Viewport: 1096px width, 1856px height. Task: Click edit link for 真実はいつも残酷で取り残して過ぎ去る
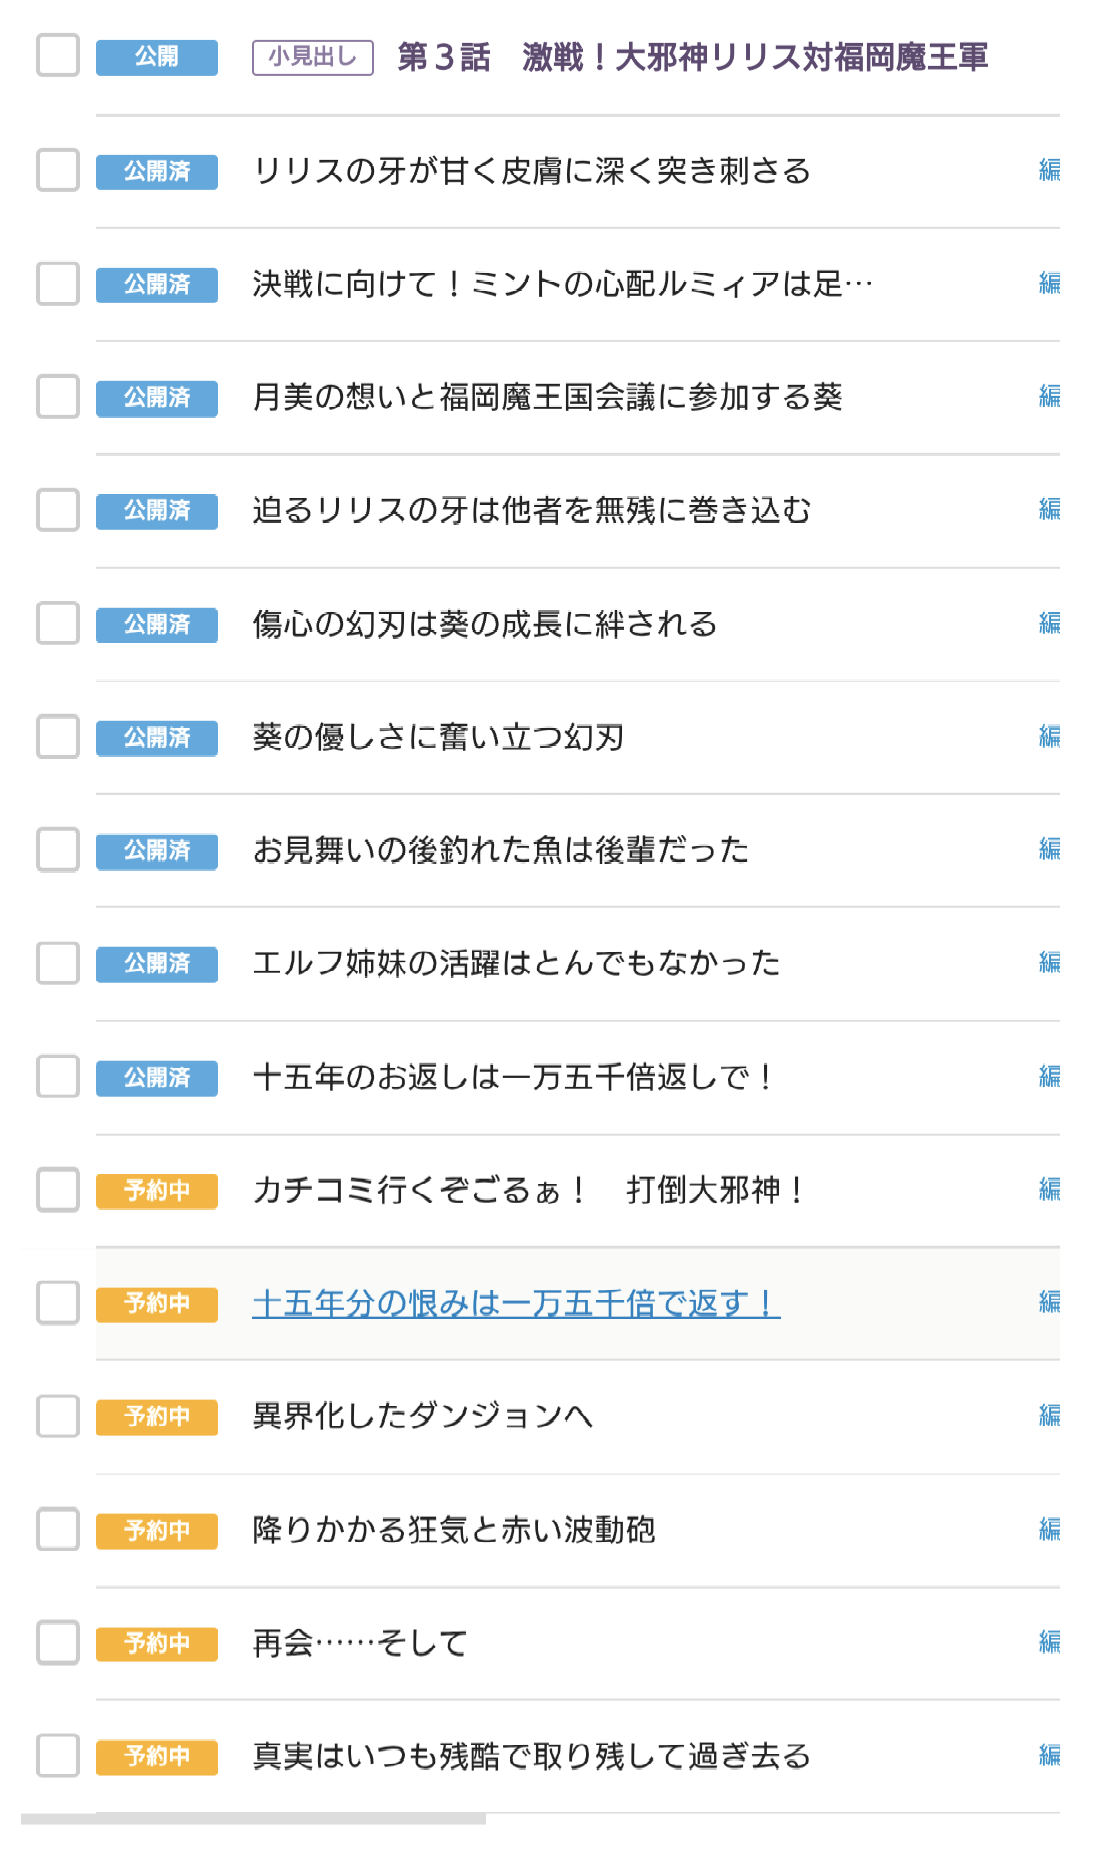coord(1049,1756)
